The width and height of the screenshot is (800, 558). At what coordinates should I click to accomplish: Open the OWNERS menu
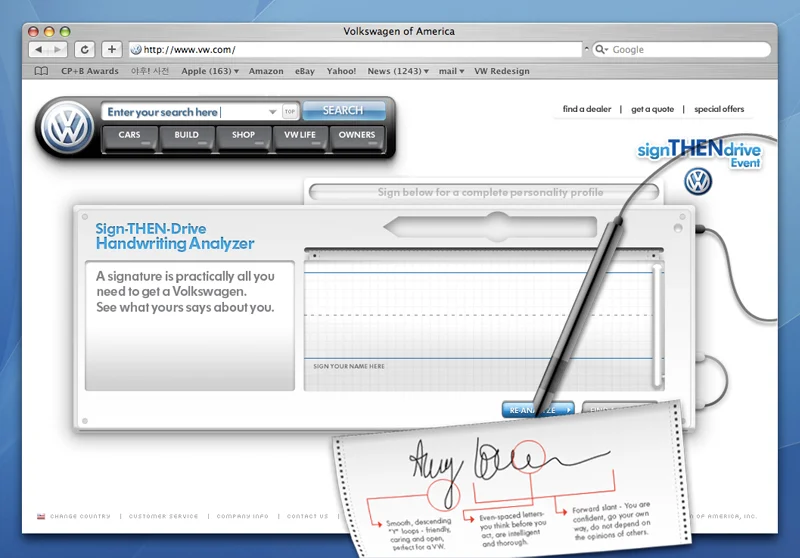coord(357,137)
